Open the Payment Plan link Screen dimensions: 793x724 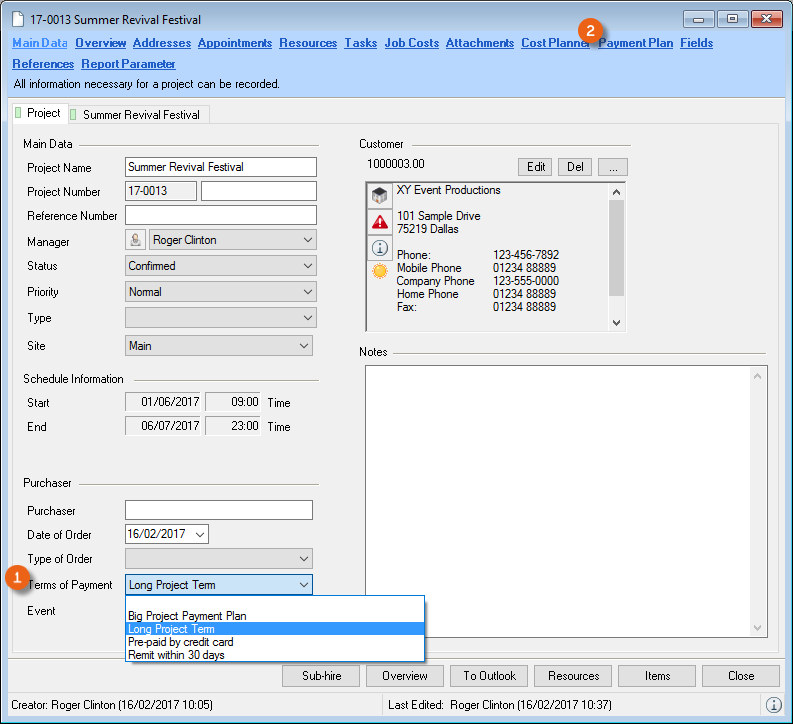pos(636,43)
